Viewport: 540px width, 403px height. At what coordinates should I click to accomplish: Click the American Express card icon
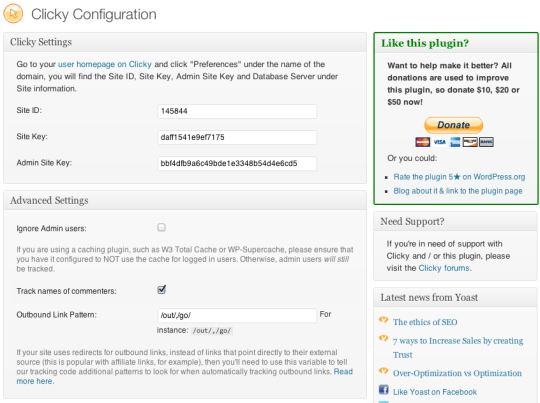[455, 142]
